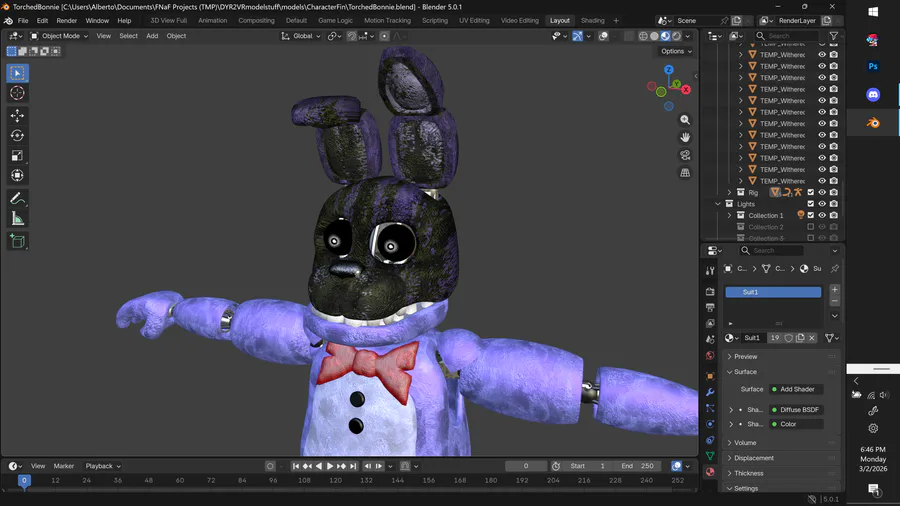Expand the Rig collection in outliner
The image size is (900, 506).
tap(730, 192)
